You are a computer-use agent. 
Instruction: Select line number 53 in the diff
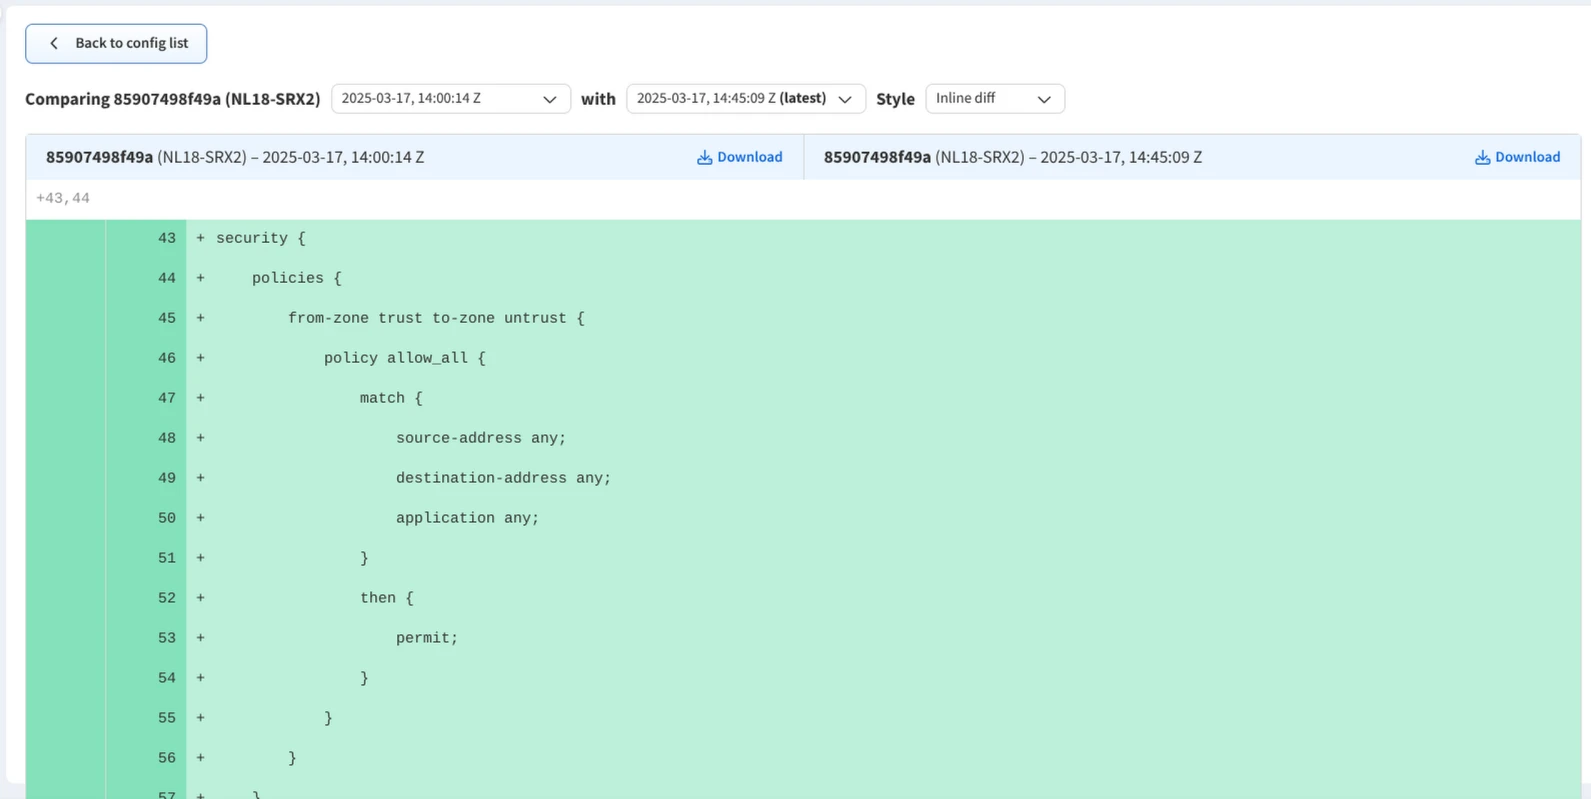166,638
